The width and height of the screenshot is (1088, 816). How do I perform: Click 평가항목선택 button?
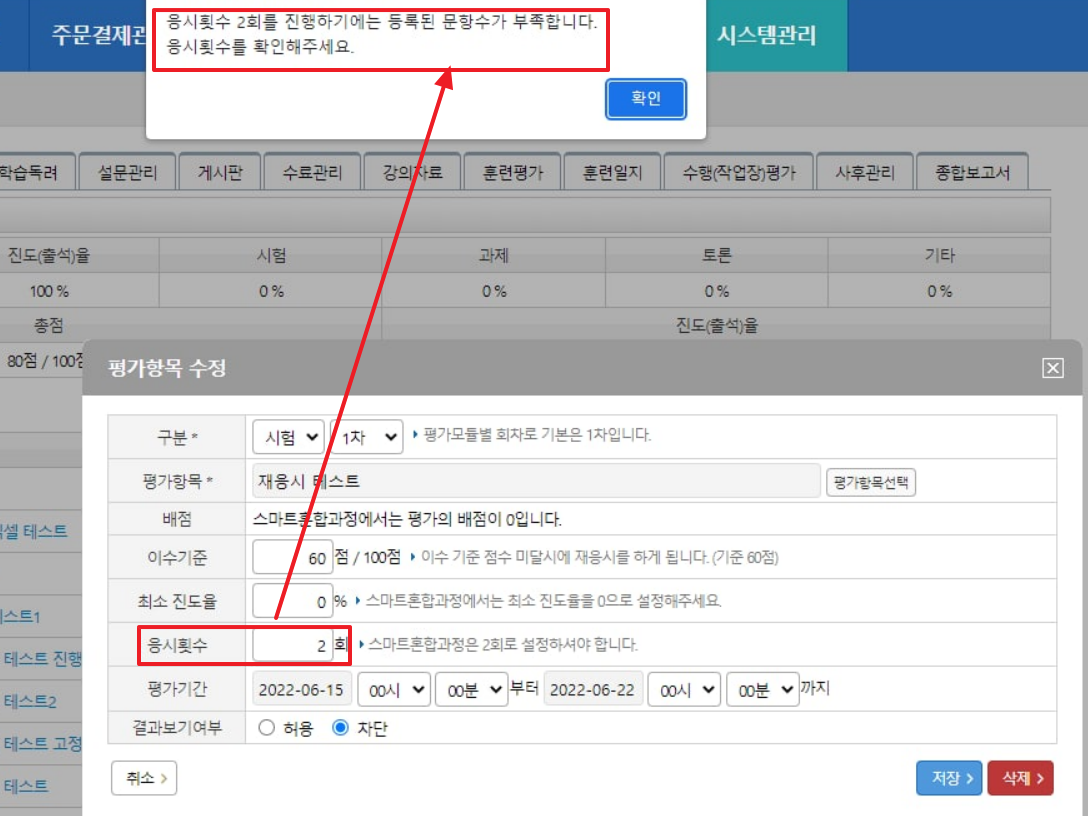click(870, 481)
